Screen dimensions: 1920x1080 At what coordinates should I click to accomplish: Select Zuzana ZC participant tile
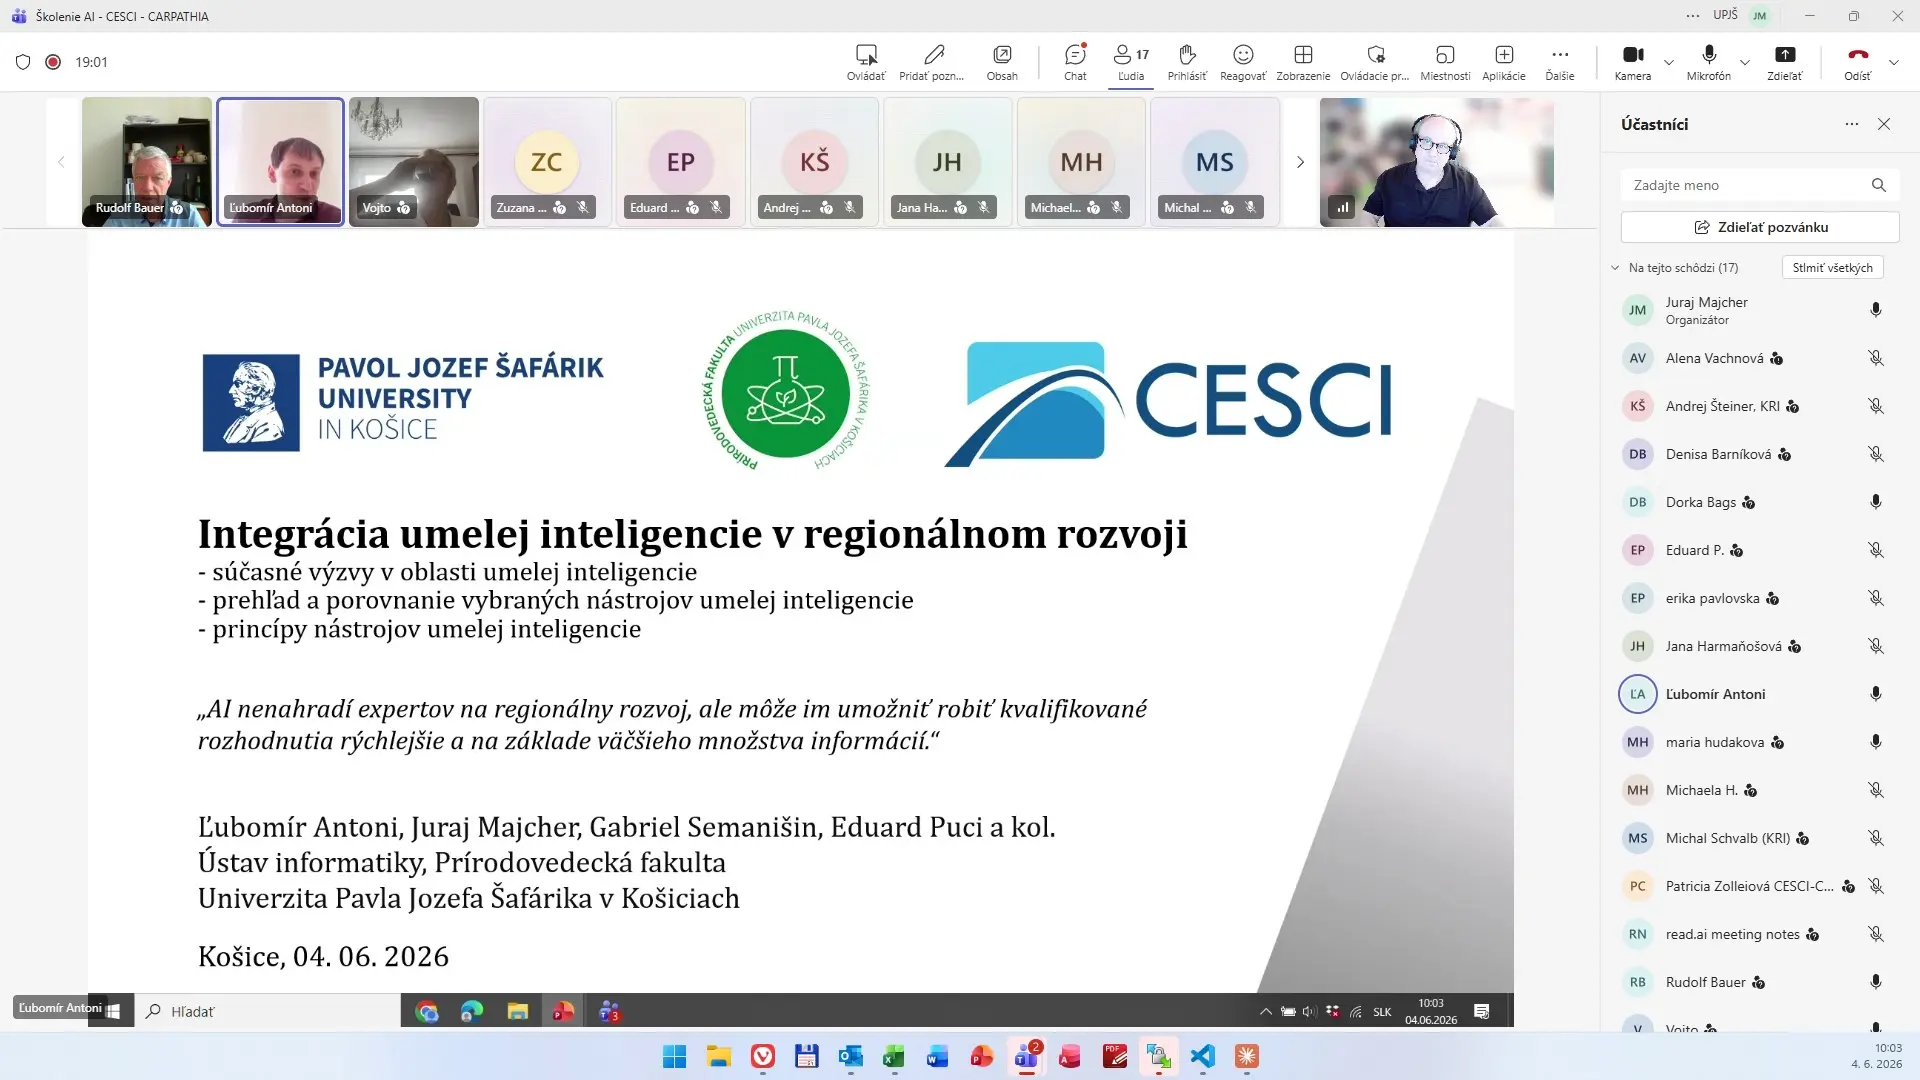point(547,162)
